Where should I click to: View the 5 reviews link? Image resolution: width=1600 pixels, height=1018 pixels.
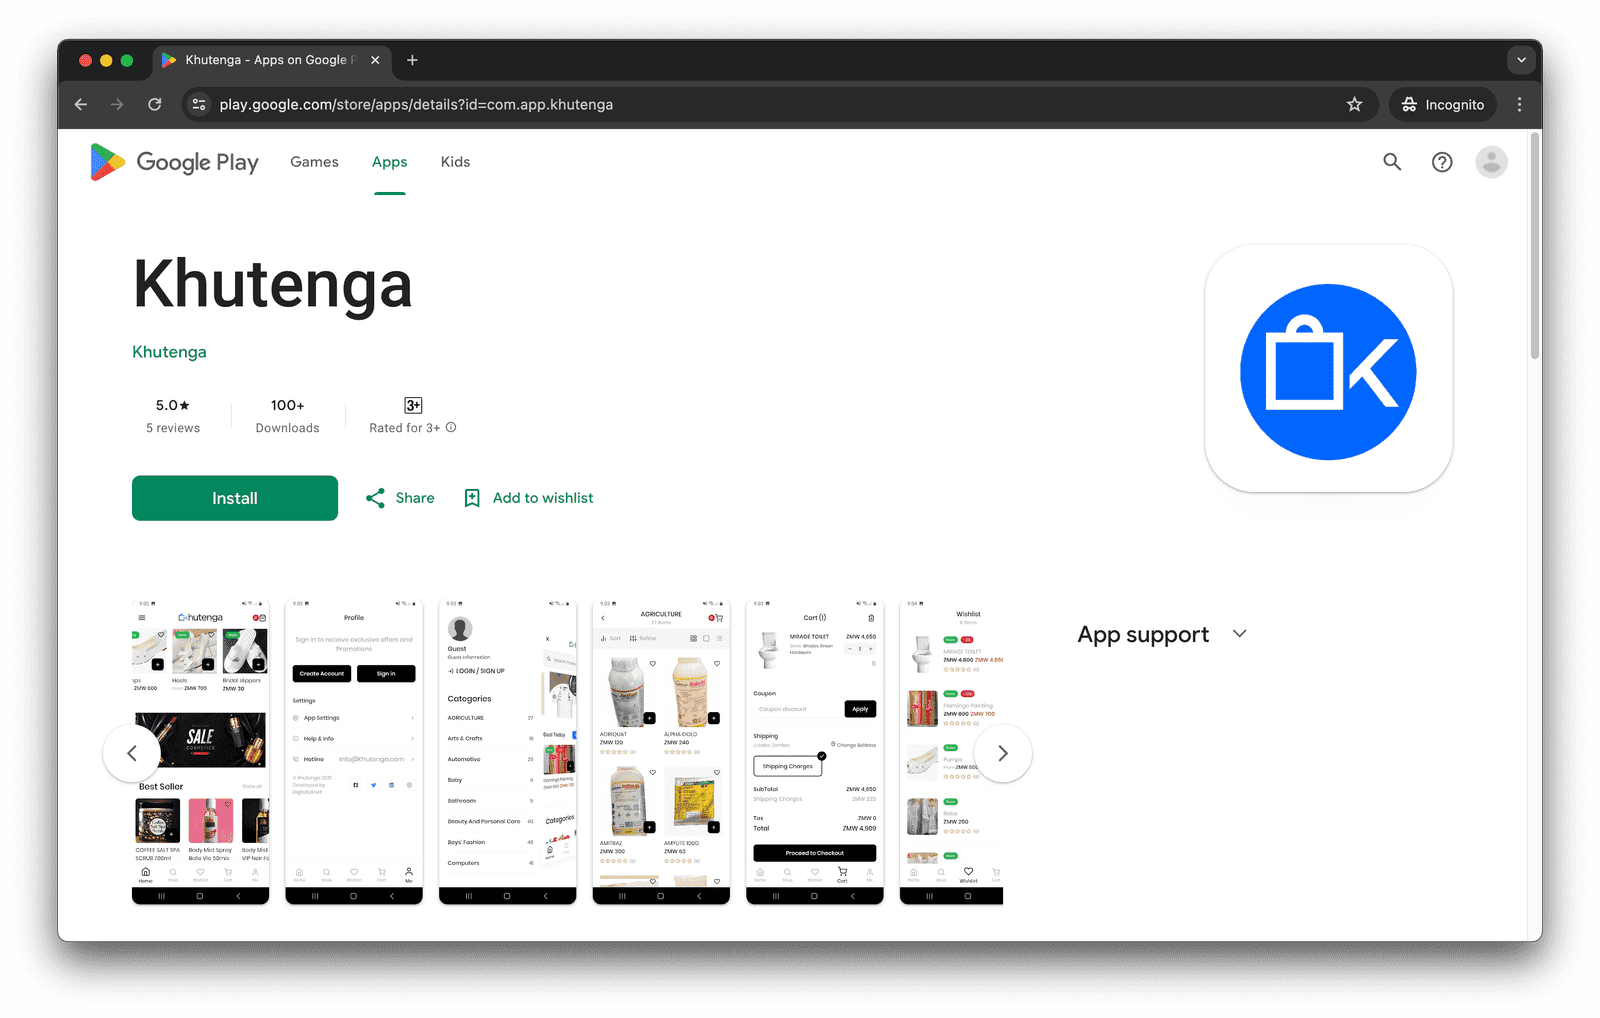coord(173,427)
